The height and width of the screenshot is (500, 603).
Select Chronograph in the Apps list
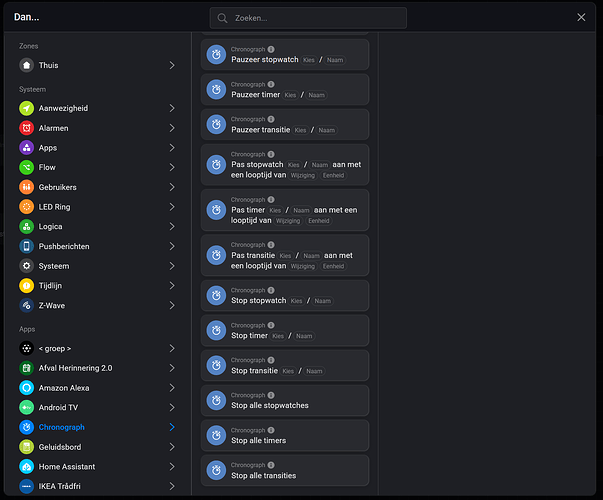click(x=98, y=427)
